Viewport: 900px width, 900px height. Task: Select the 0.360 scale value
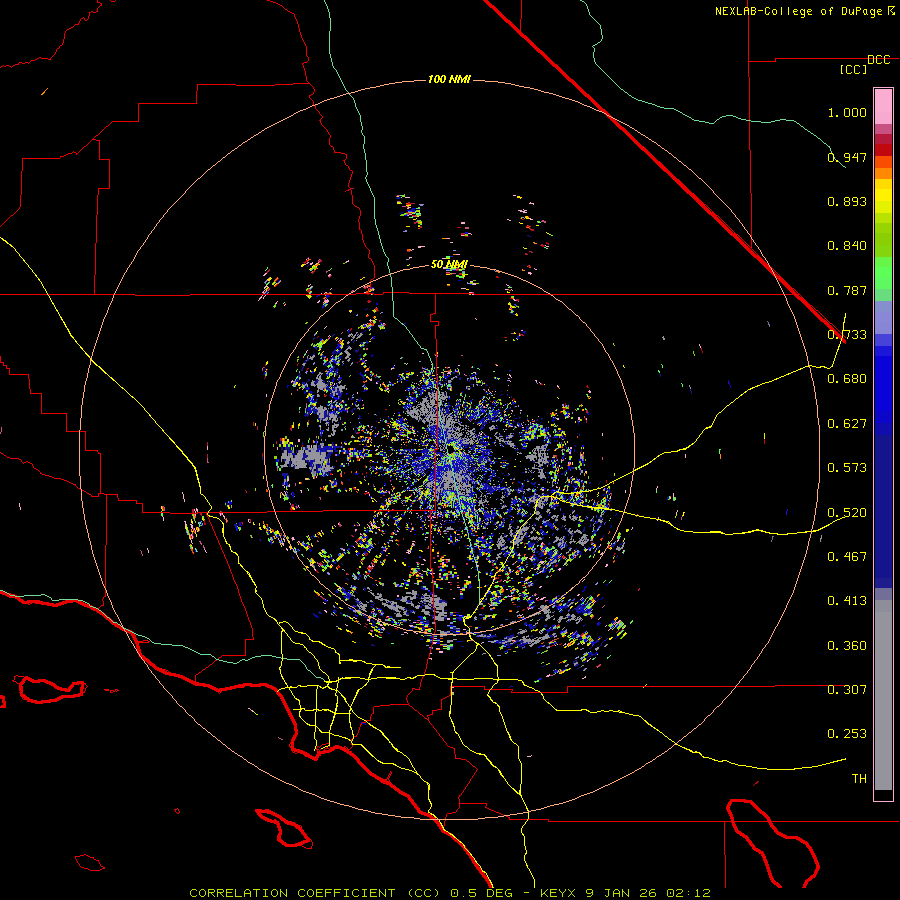847,646
